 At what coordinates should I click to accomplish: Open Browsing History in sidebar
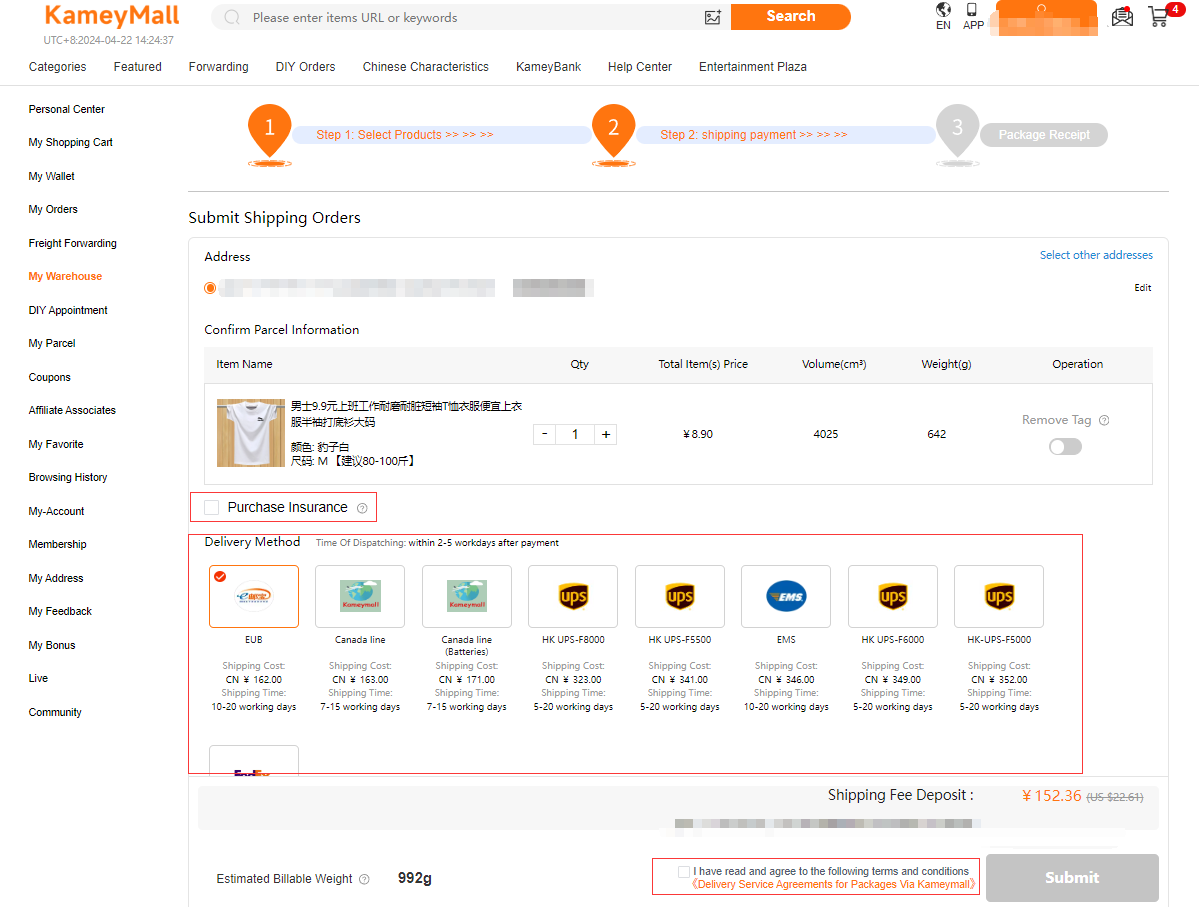click(x=68, y=477)
